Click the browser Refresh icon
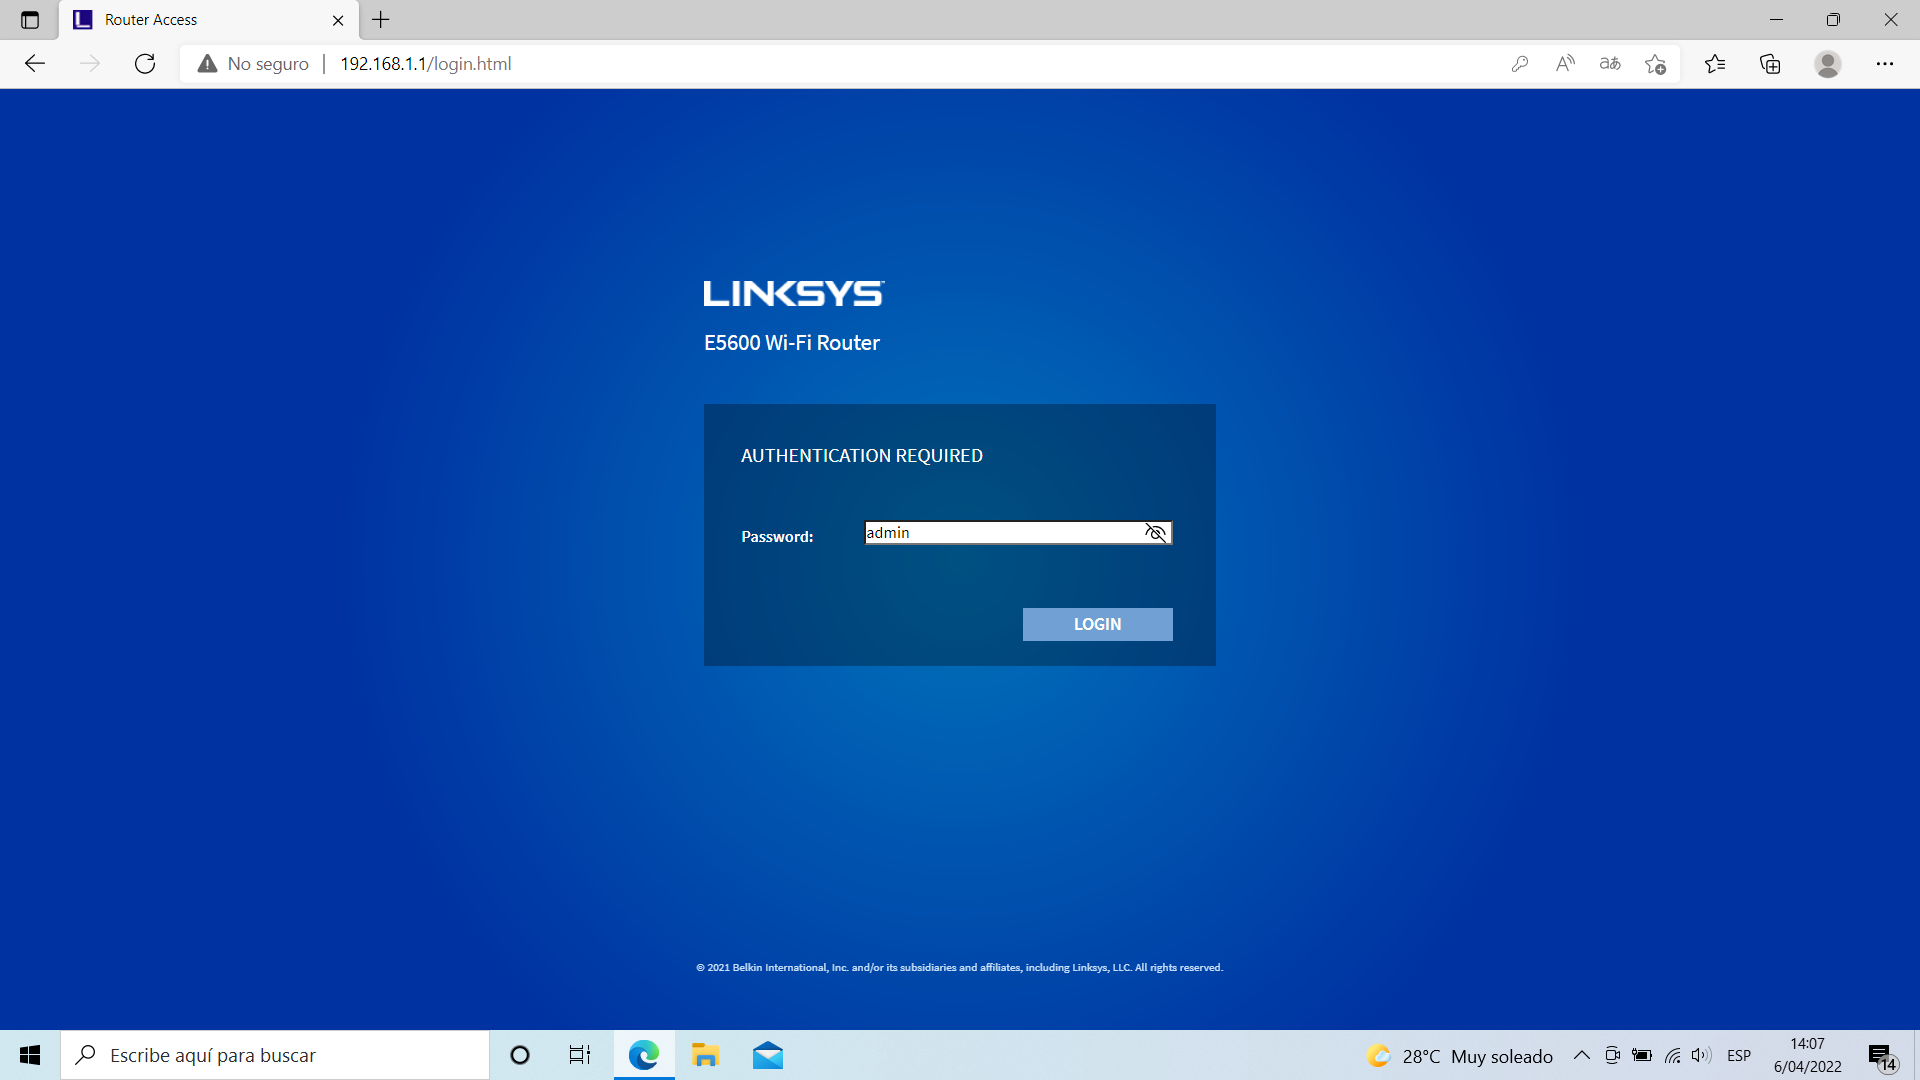 click(x=145, y=64)
